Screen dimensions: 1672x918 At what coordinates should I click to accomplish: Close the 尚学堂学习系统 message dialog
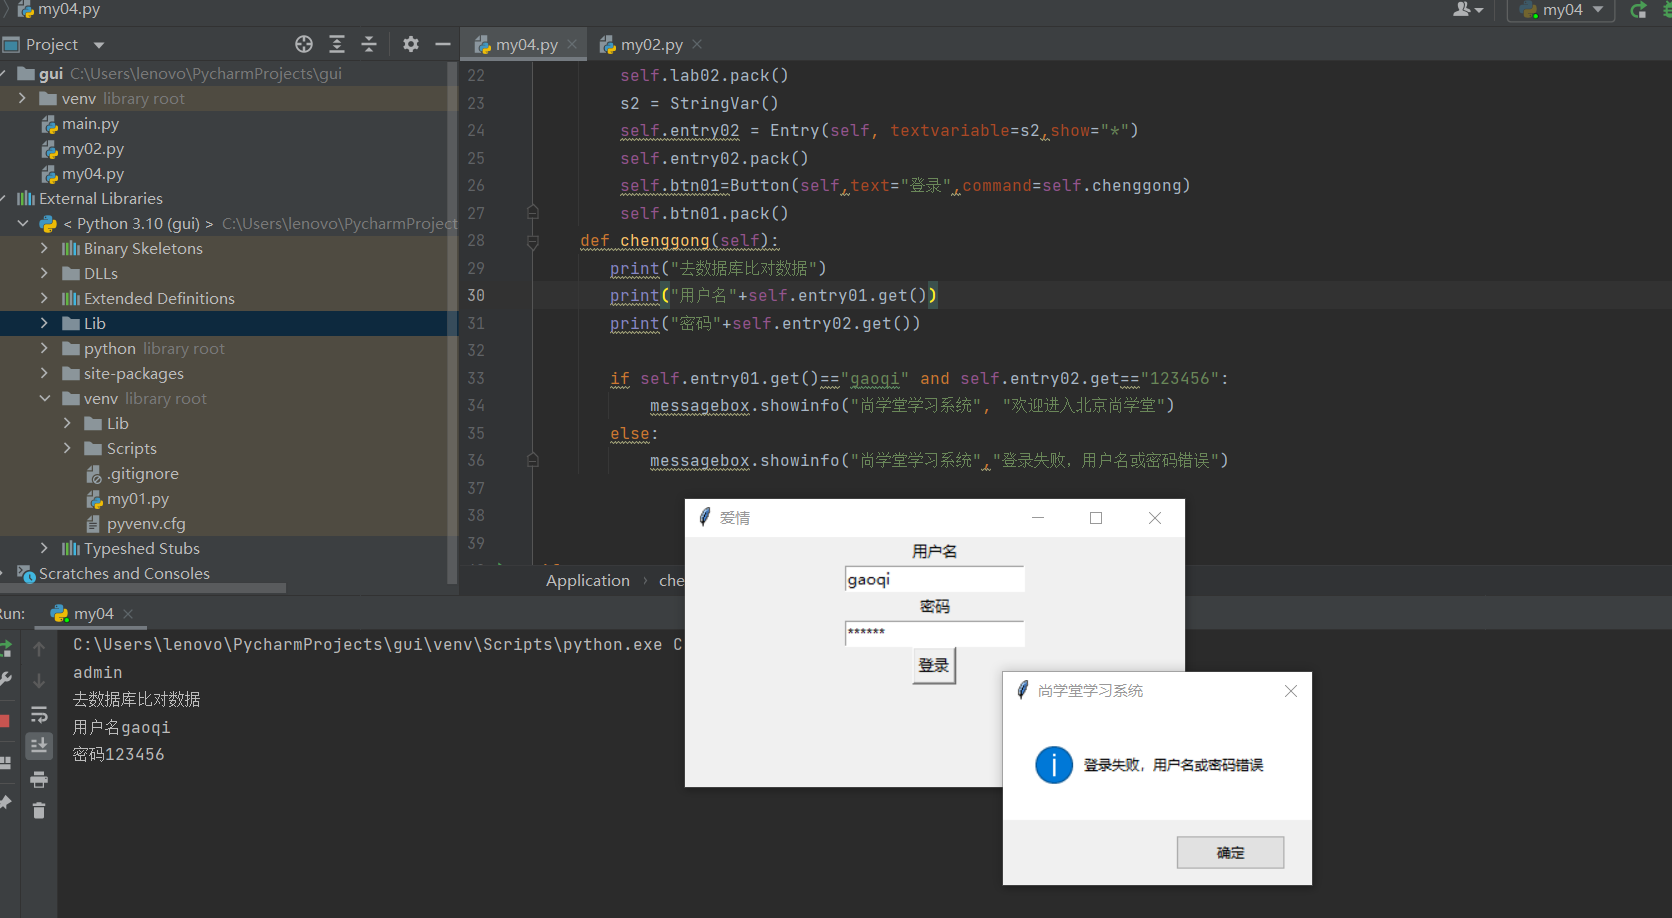pos(1291,691)
